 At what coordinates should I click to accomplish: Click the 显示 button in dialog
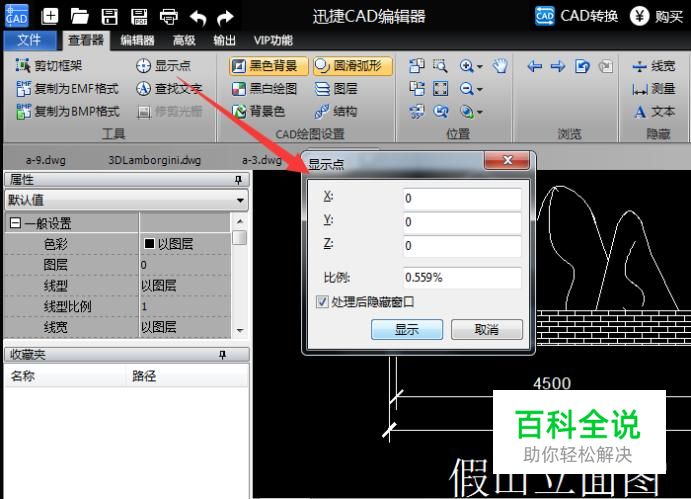point(407,329)
